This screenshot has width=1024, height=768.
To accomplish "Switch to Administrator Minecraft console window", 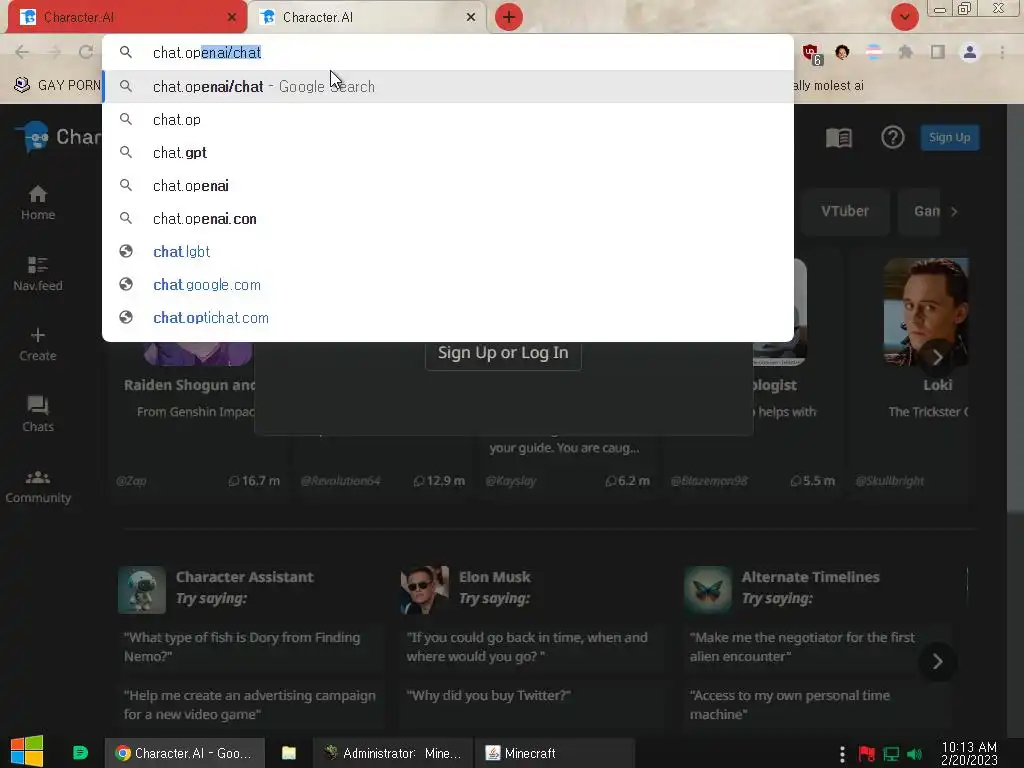I will [394, 753].
